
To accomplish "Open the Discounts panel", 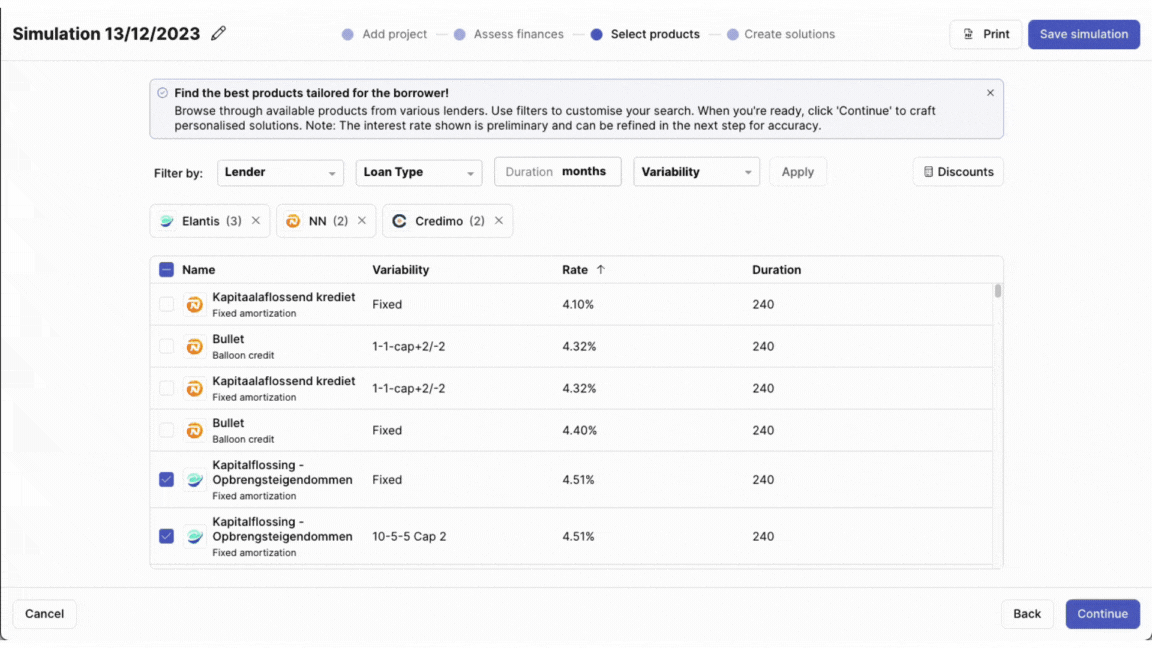I will tap(958, 172).
